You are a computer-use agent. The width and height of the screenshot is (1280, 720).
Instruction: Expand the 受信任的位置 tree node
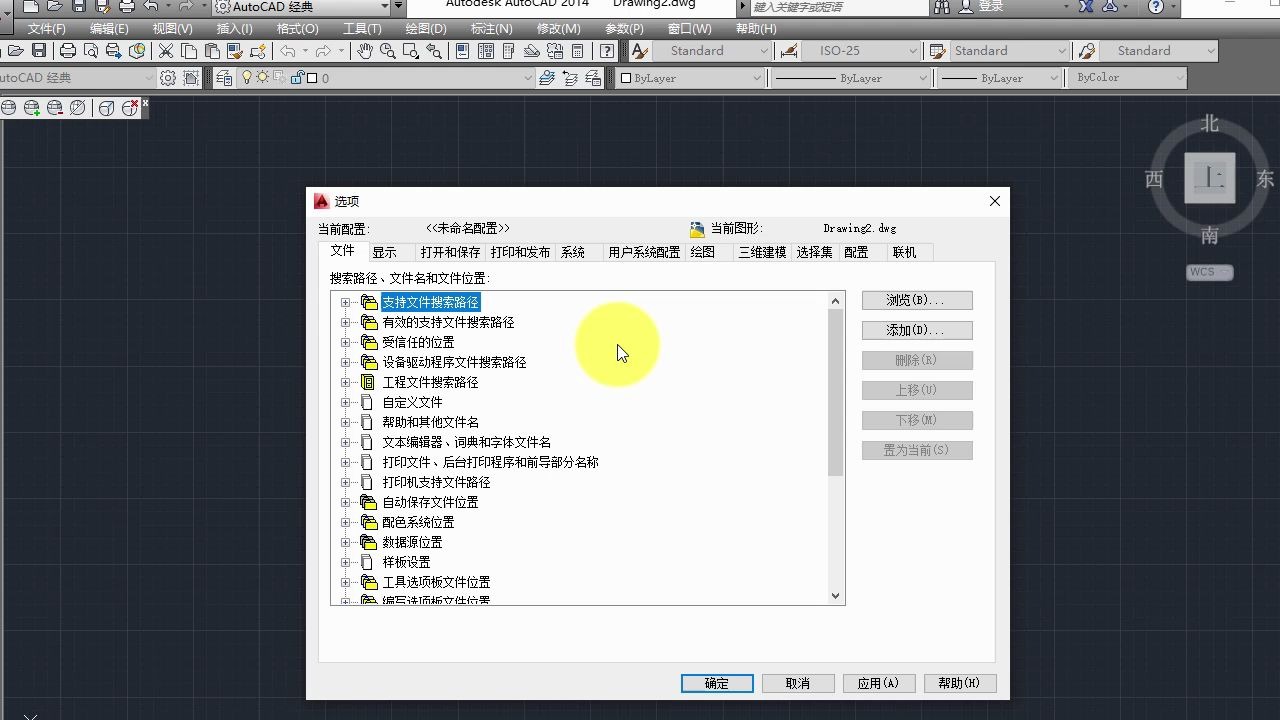pos(346,342)
